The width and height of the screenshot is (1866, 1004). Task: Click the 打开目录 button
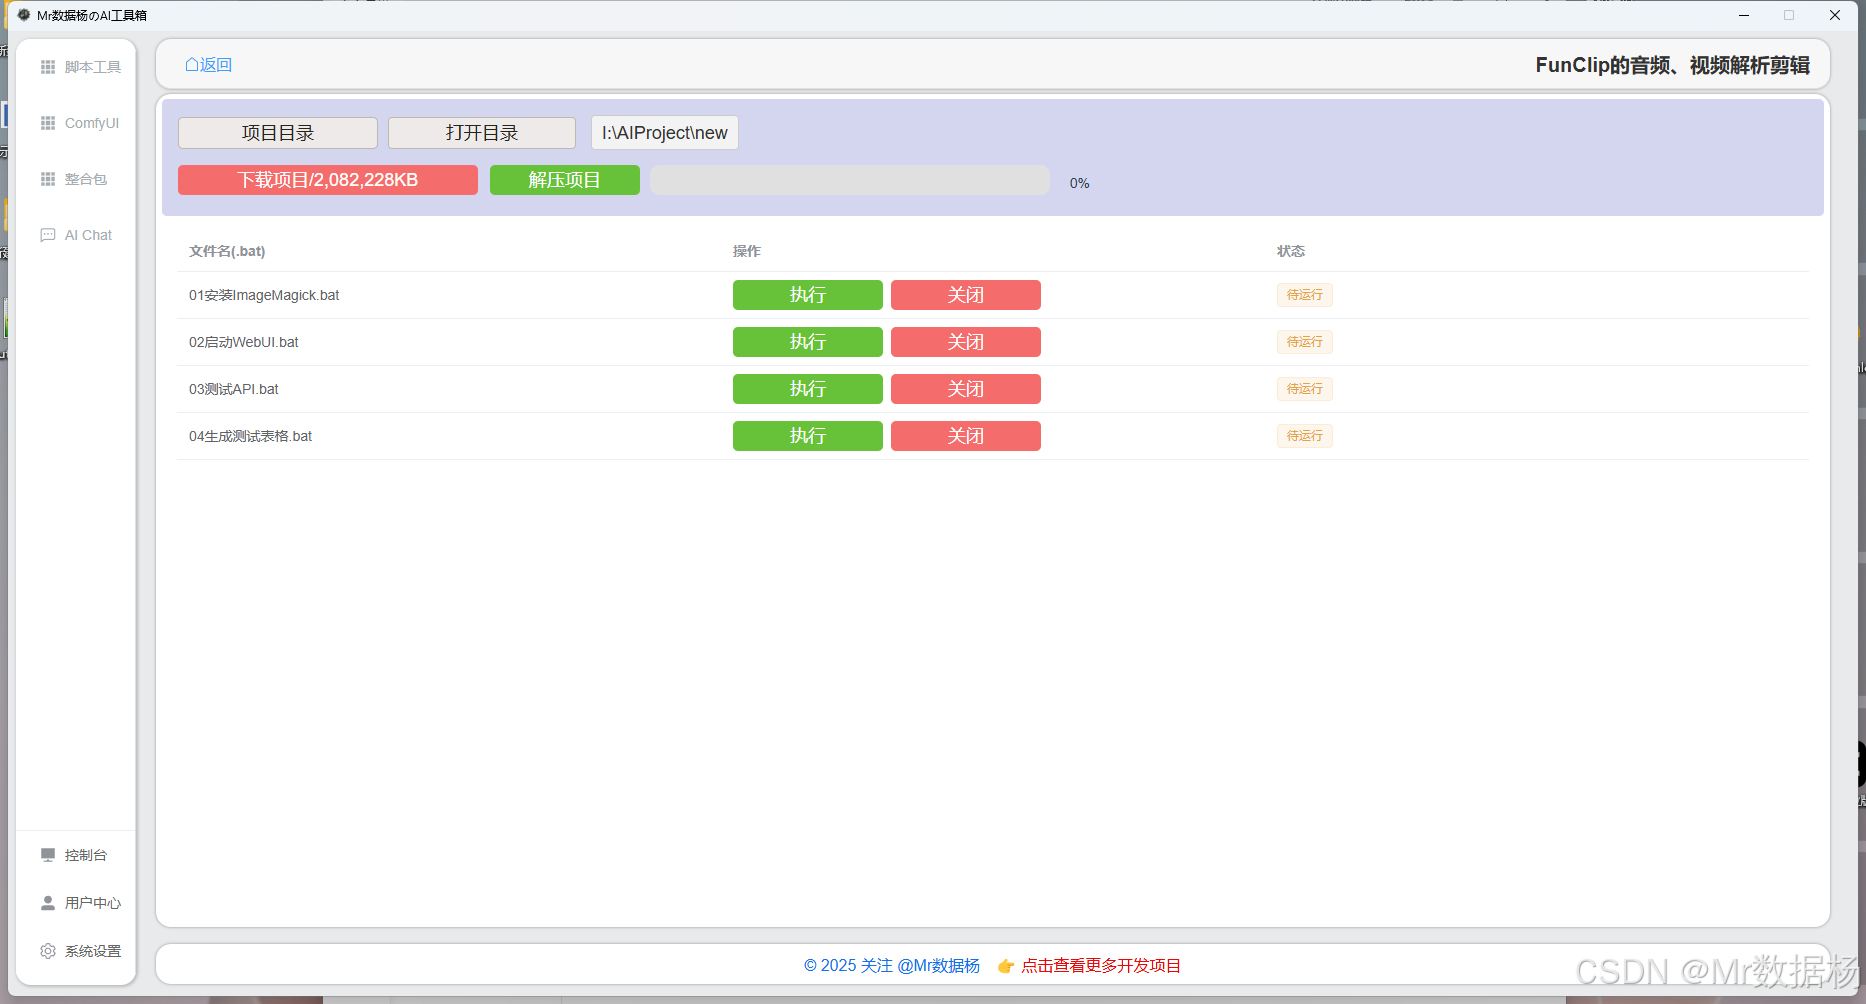[482, 133]
